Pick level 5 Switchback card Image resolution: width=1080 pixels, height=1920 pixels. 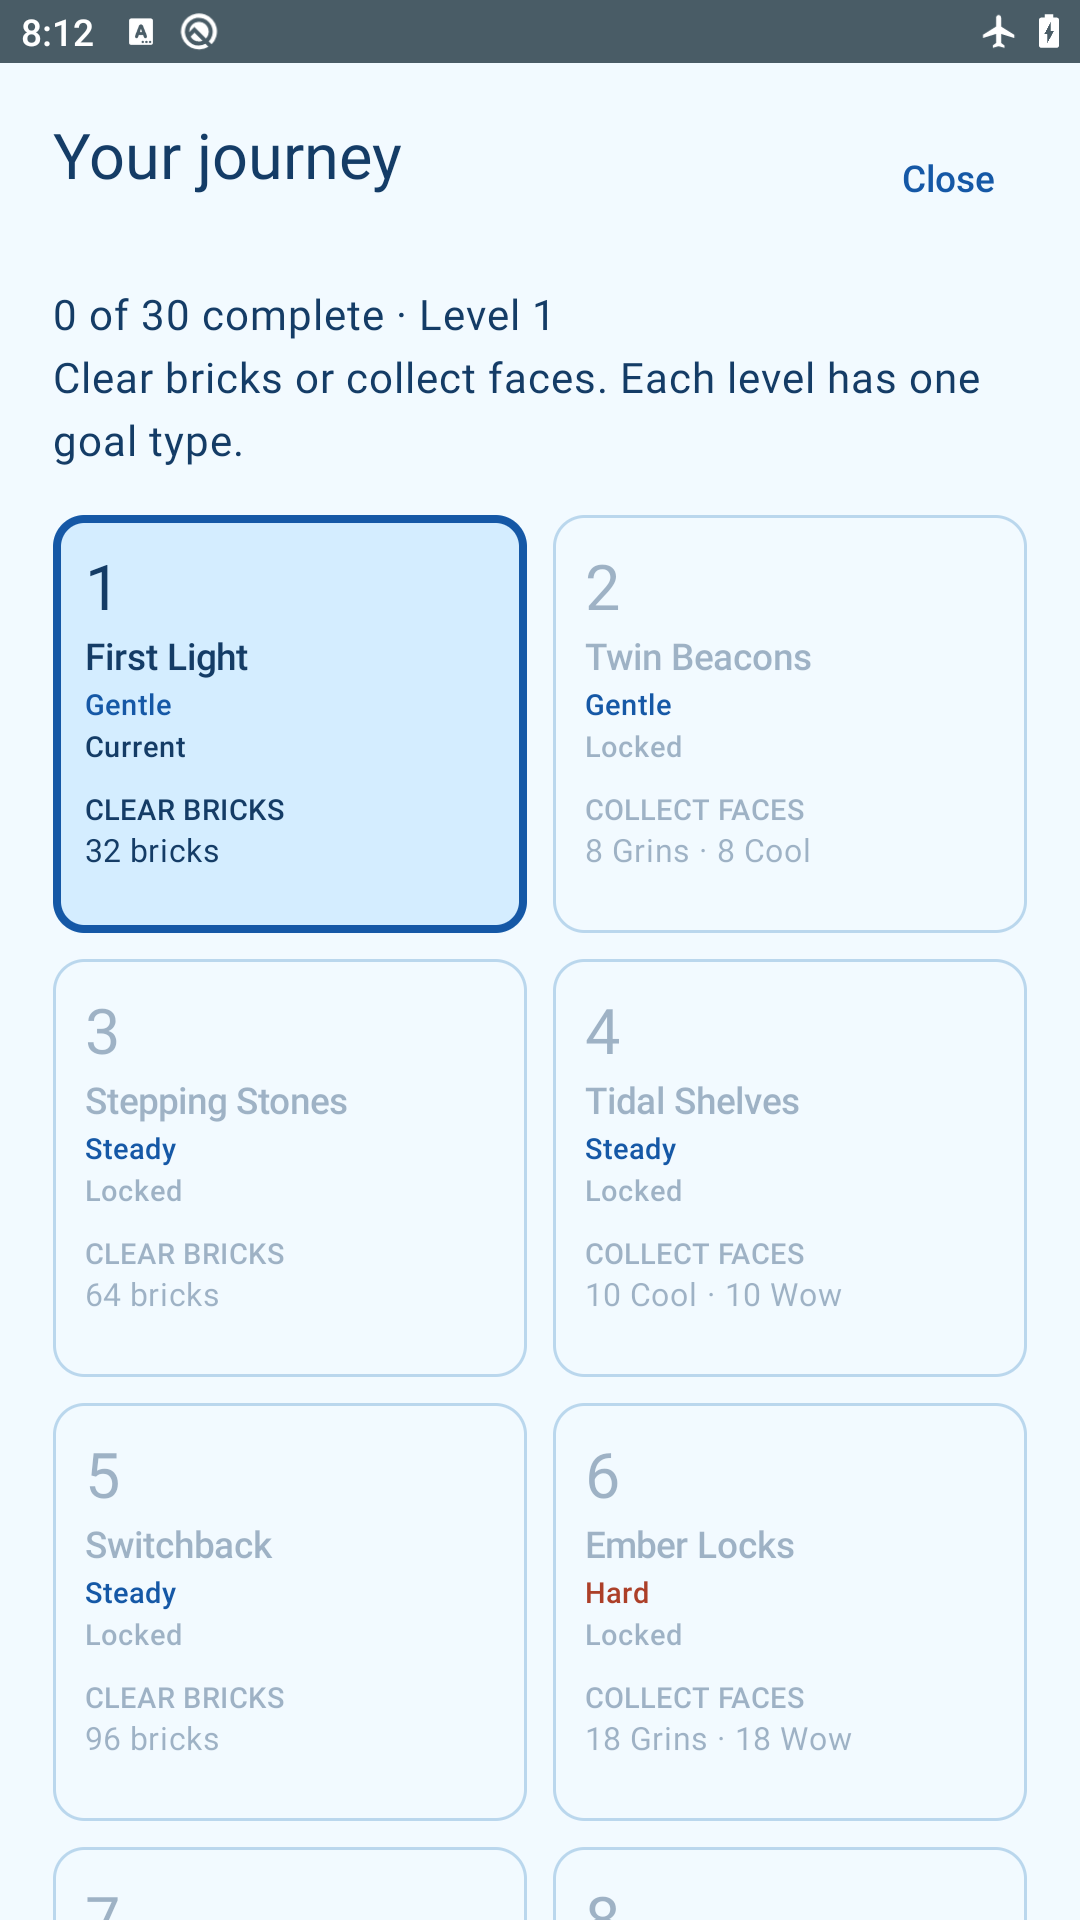290,1612
